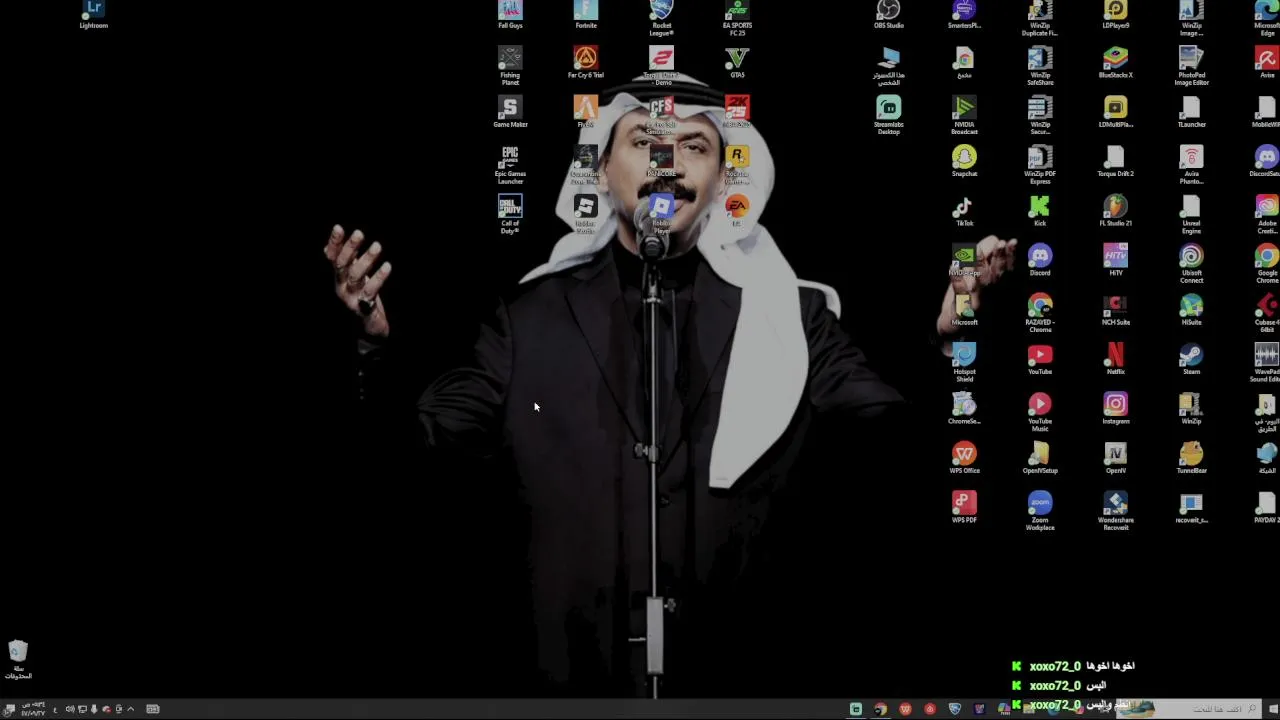Open the Kick desktop shortcut

[x=1040, y=211]
